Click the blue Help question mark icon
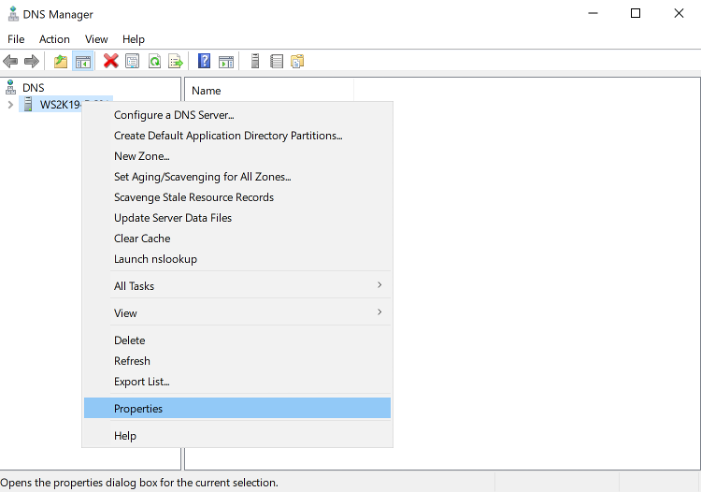702x492 pixels. (x=204, y=62)
